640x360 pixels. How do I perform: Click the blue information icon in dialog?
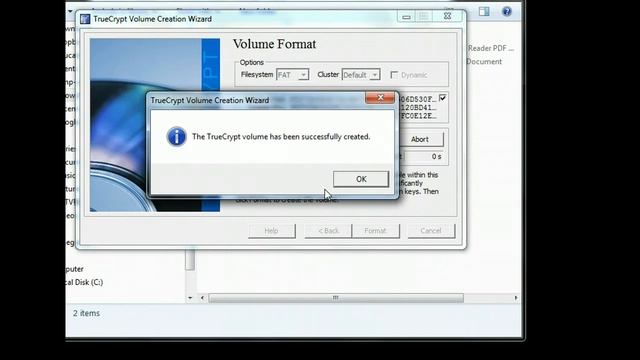[176, 137]
